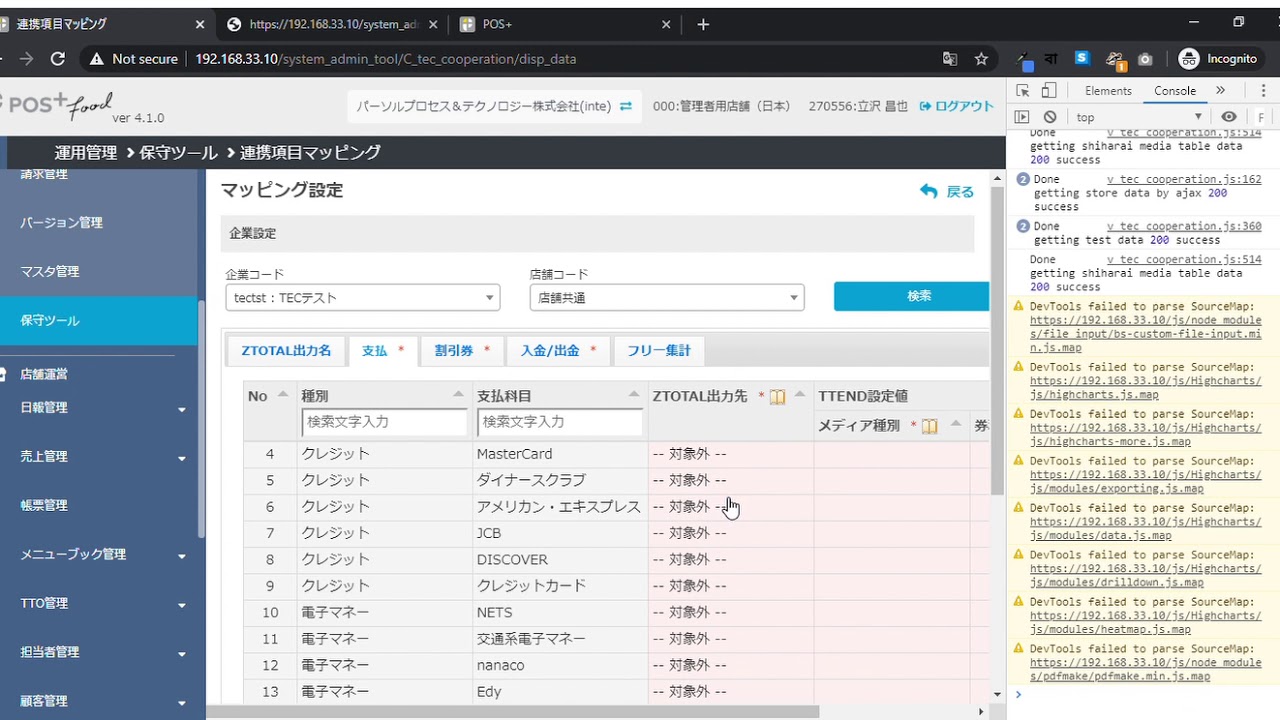1280x720 pixels.
Task: Open the book icon beside メディア種別
Action: (929, 426)
